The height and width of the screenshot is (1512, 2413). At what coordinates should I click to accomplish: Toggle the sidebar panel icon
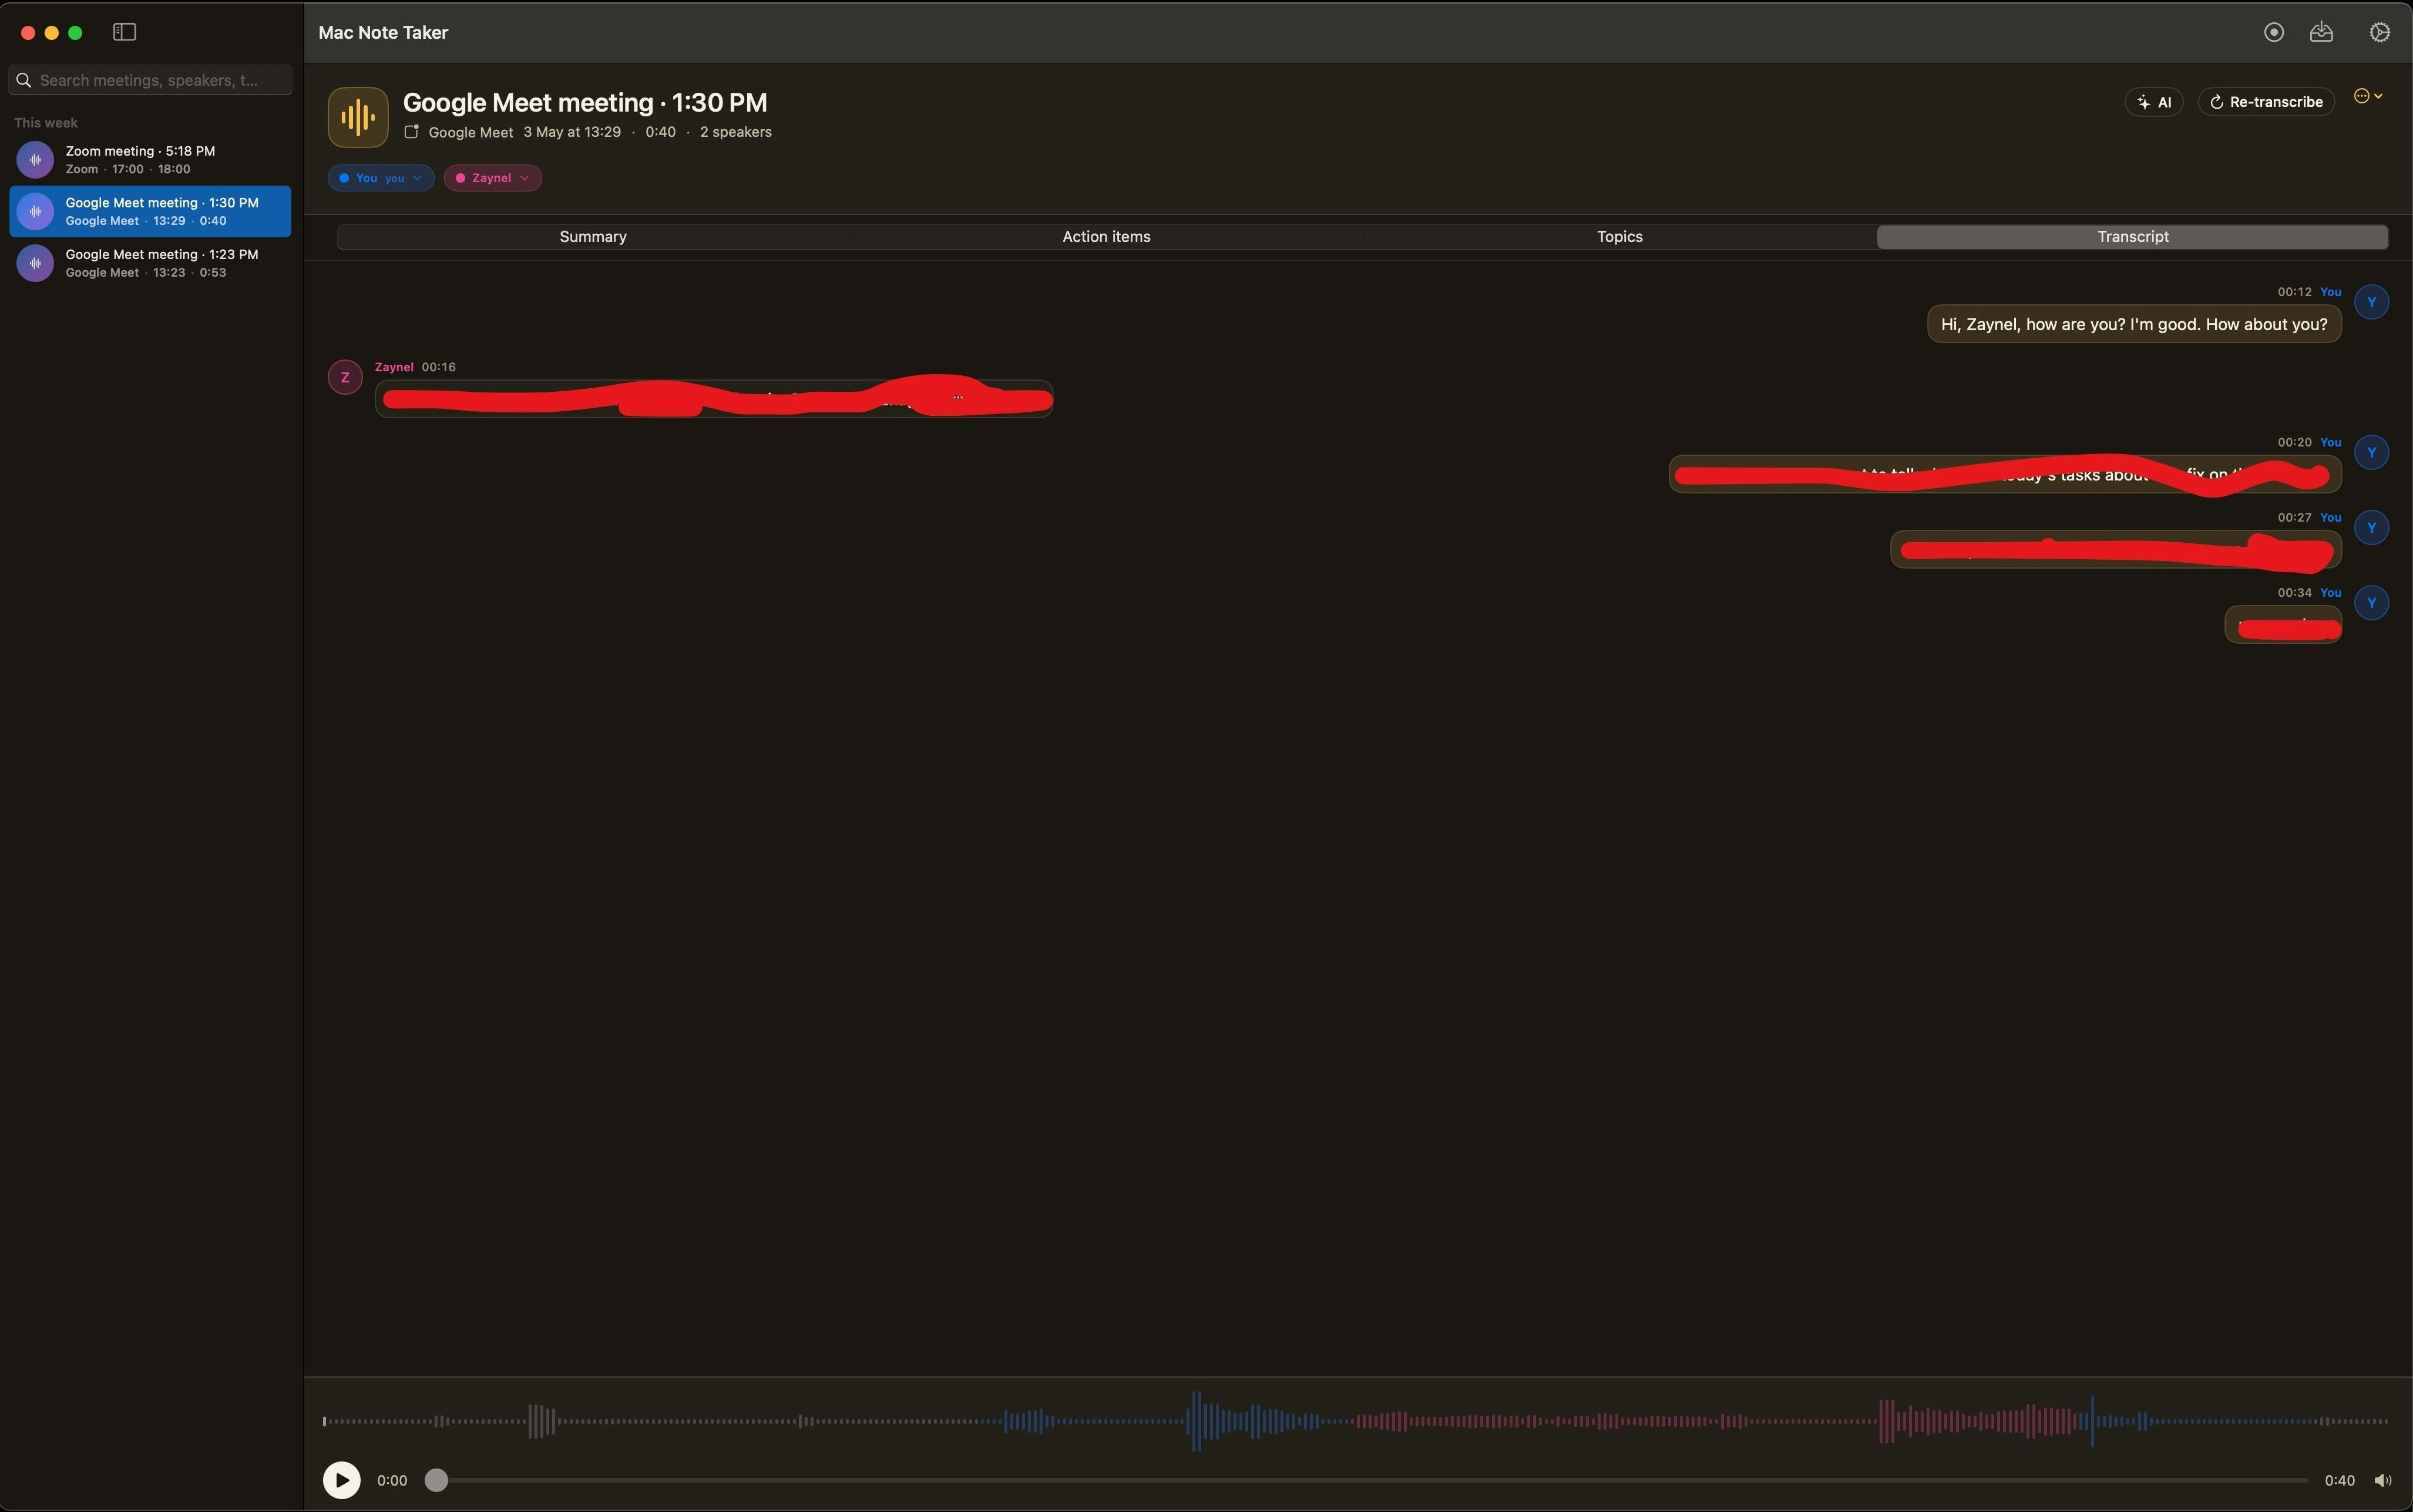pos(124,32)
